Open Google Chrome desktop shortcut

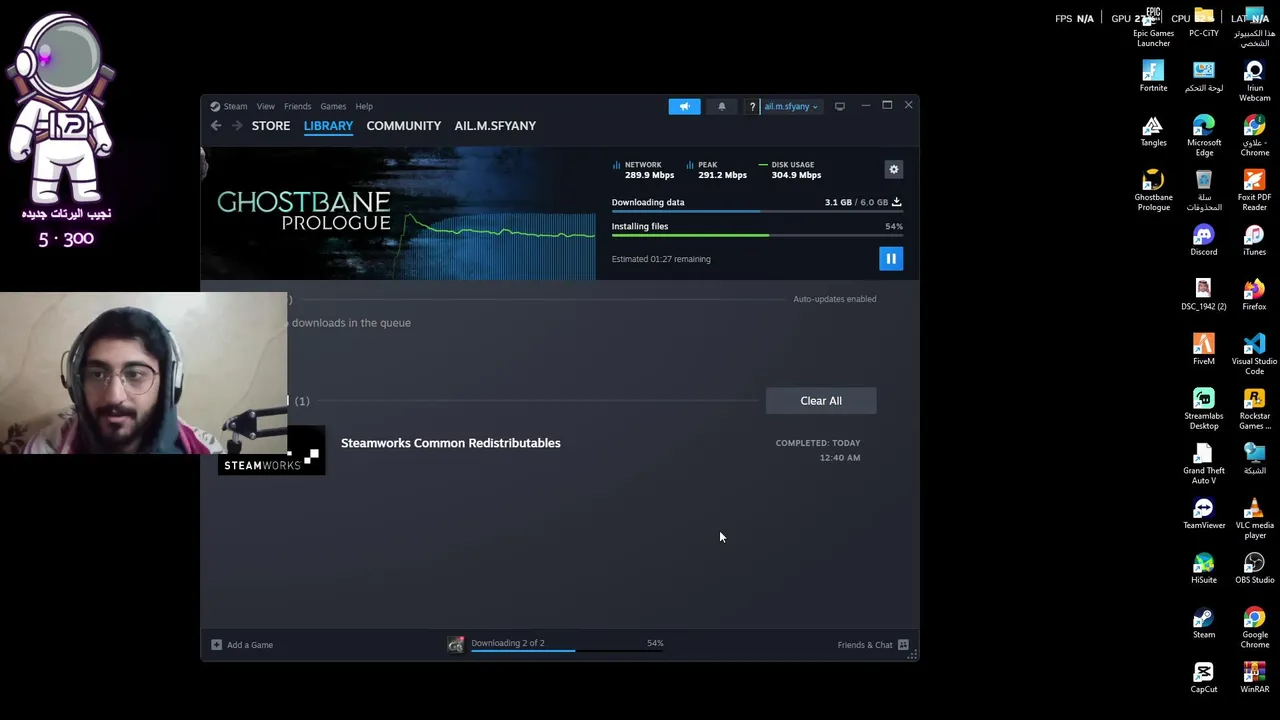(1254, 627)
